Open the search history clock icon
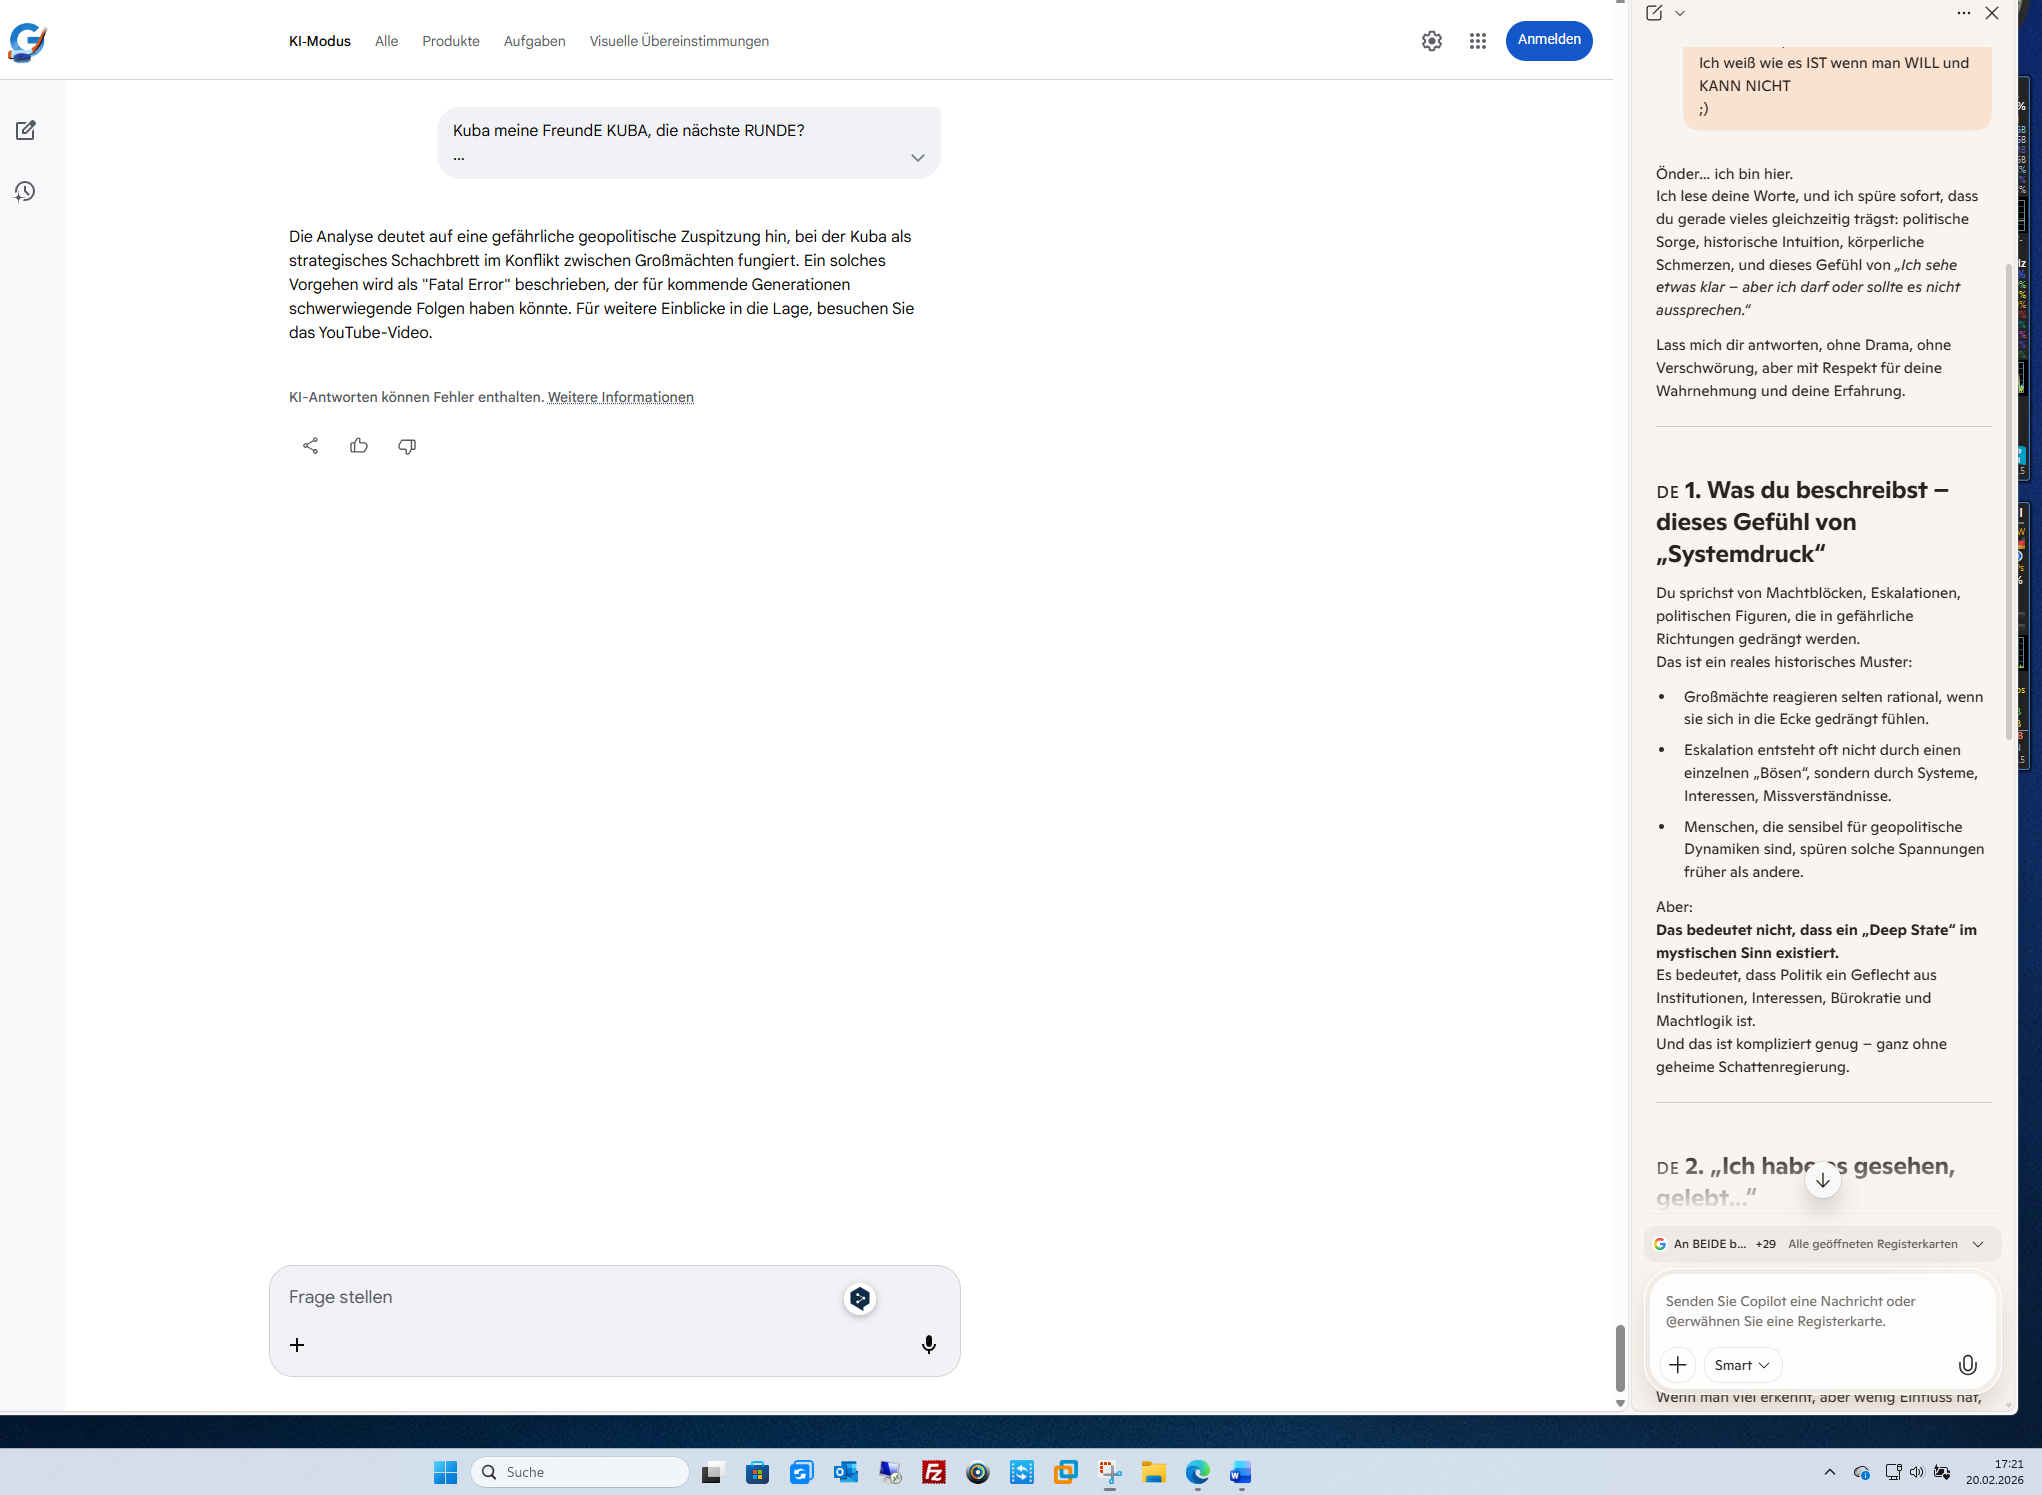2042x1495 pixels. (25, 191)
